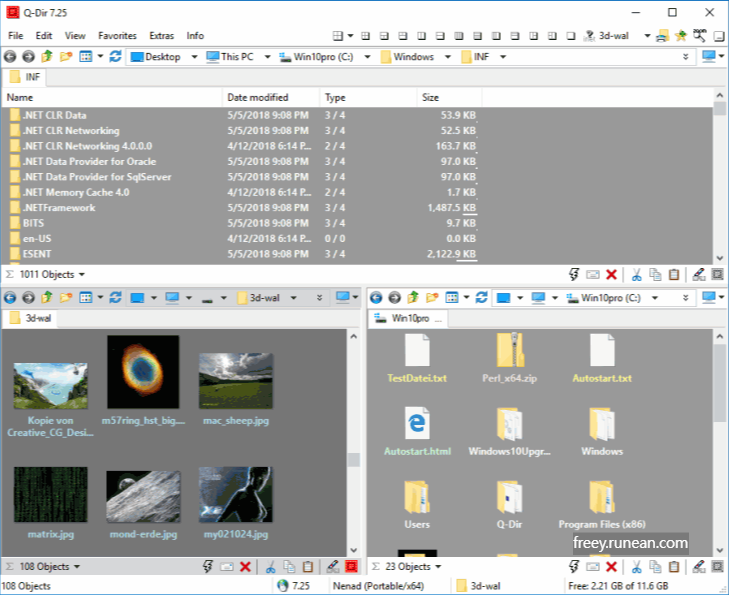The height and width of the screenshot is (595, 729).
Task: Expand the Desktop breadcrumb dropdown
Action: coord(194,57)
